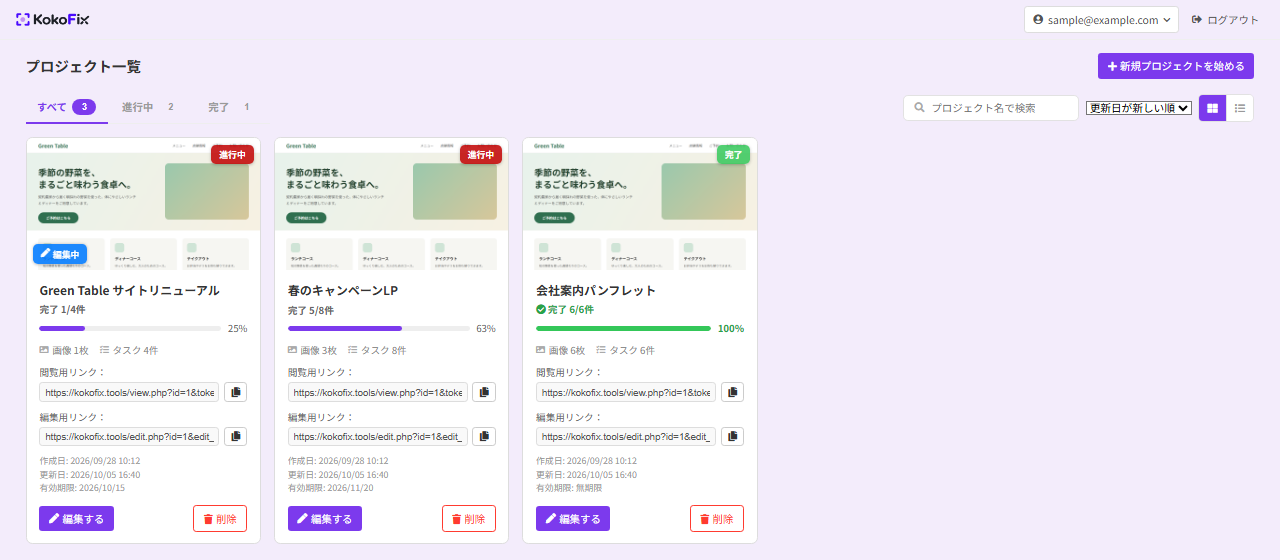Click the ログアウト logout link
Screen dimensions: 1280x560
pyautogui.click(x=1225, y=20)
